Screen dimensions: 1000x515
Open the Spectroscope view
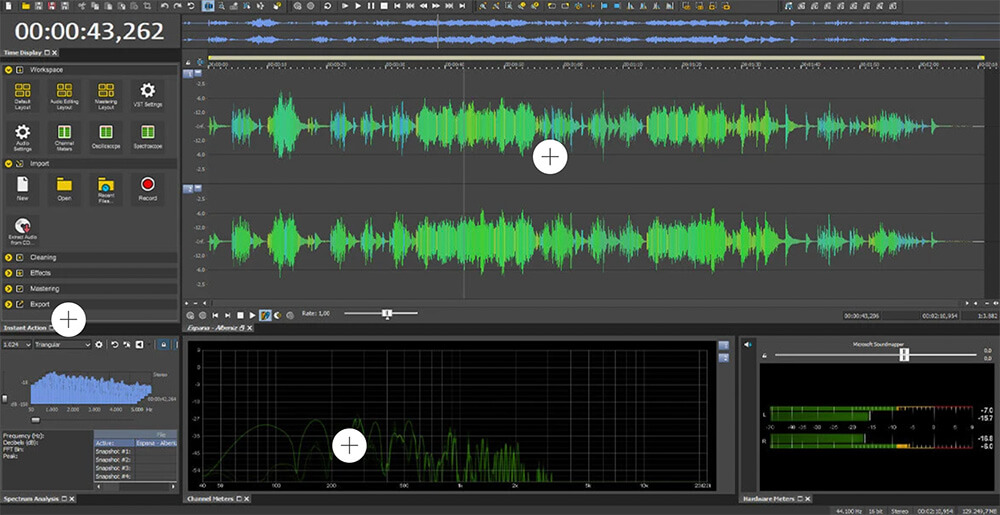coord(147,136)
